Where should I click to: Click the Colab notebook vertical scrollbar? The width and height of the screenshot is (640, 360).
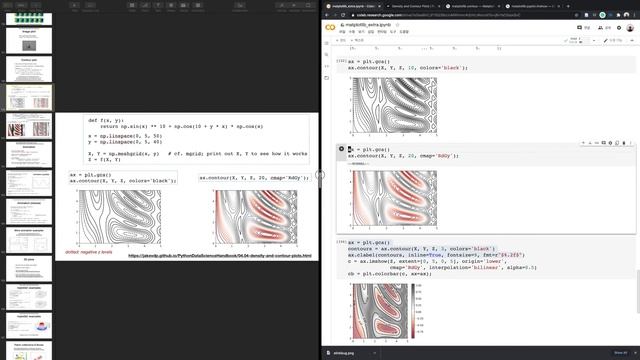[638, 292]
